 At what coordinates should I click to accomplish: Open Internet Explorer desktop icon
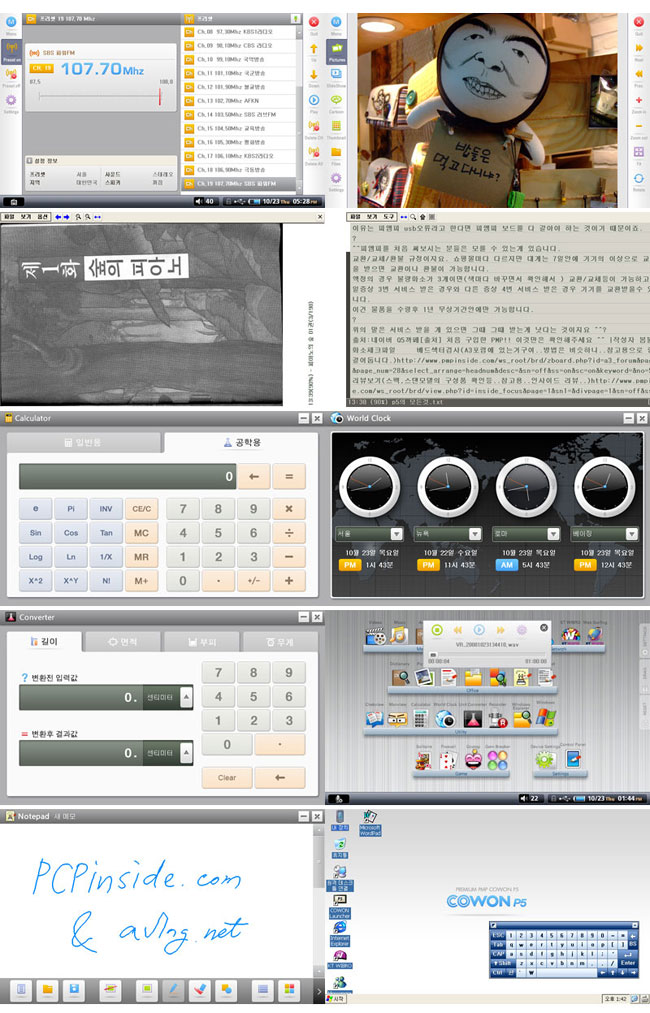click(340, 934)
